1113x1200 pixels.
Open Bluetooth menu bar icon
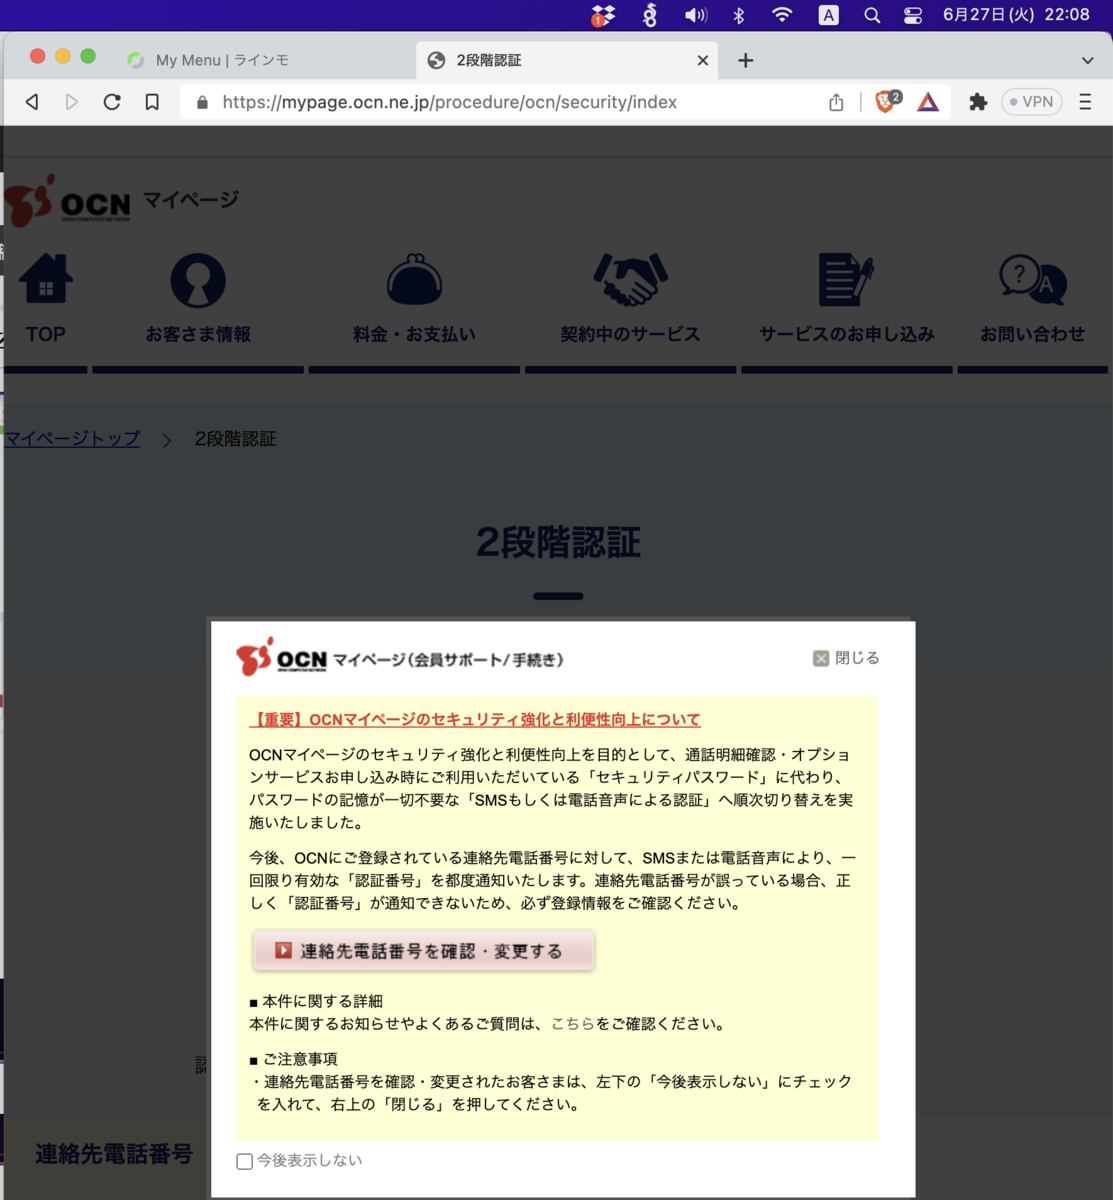coord(739,15)
